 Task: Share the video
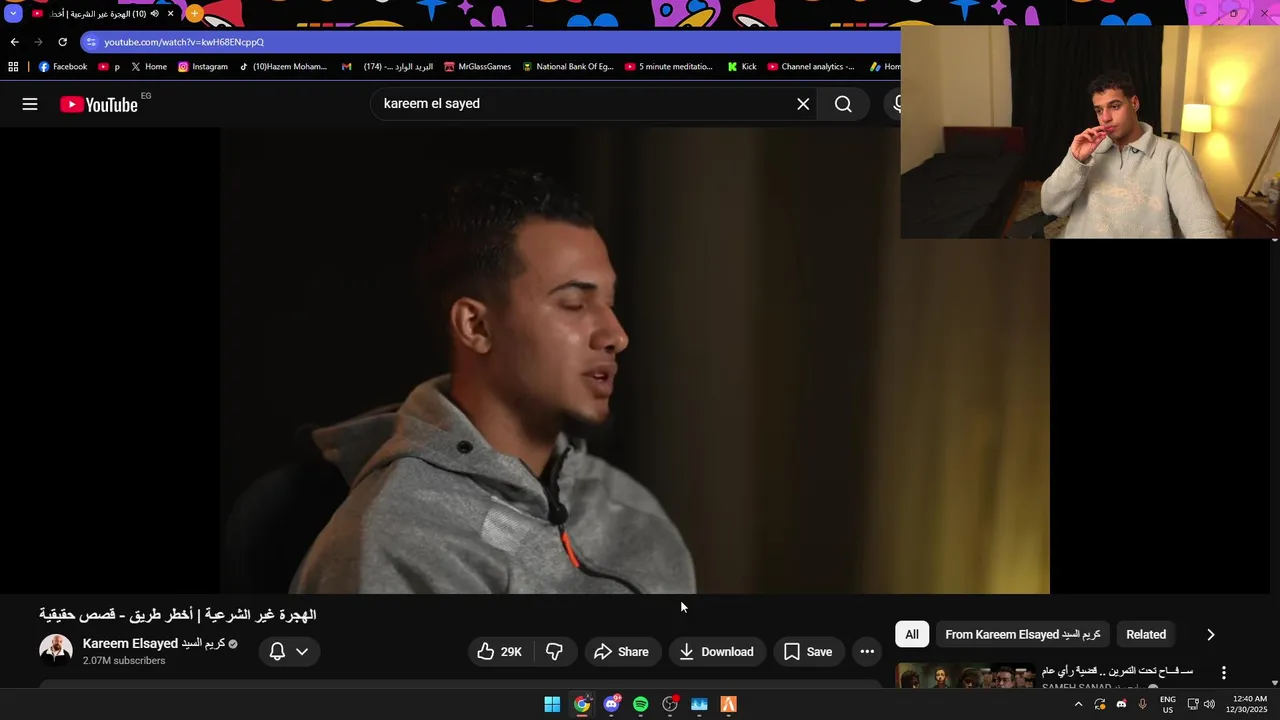(x=622, y=652)
